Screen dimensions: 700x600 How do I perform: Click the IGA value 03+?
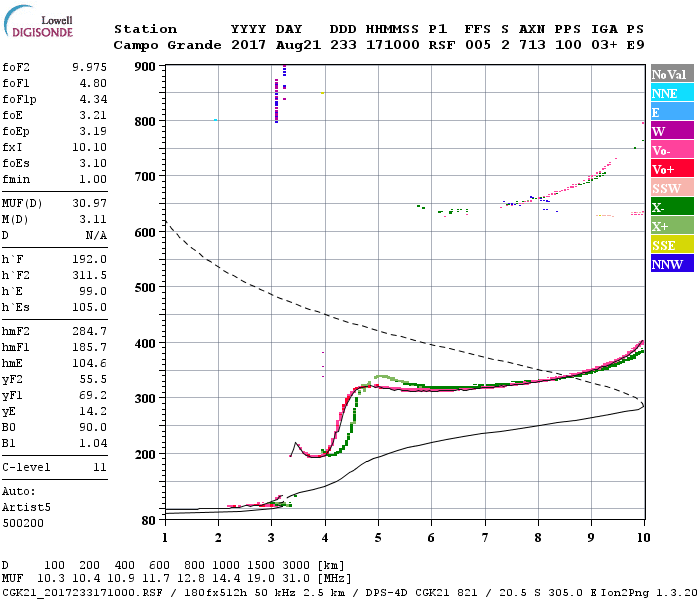click(604, 45)
